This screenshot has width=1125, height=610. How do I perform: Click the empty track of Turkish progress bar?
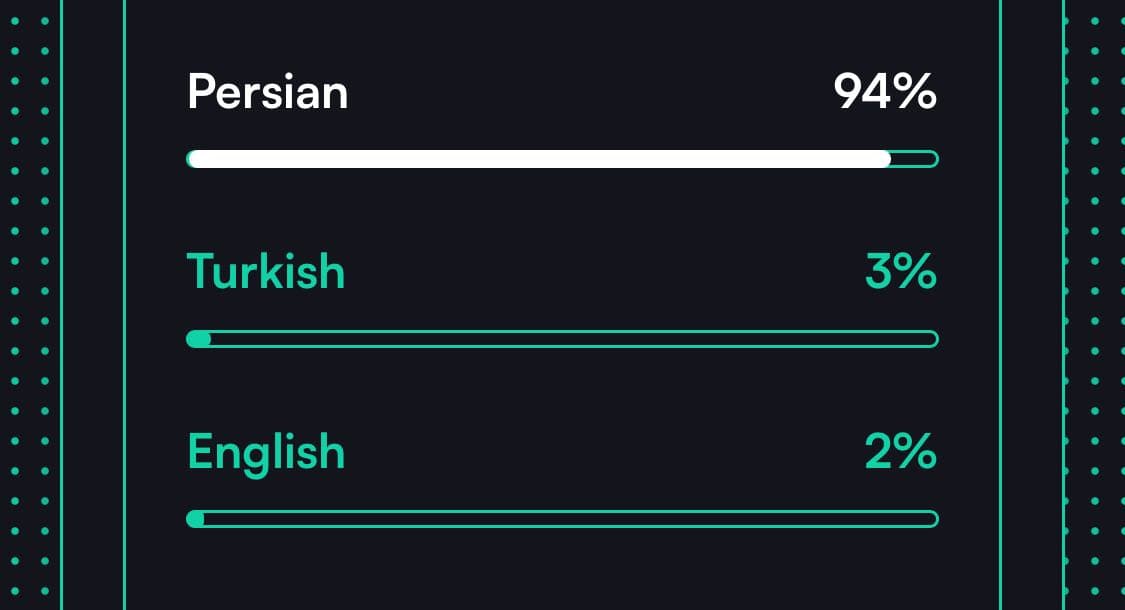click(x=570, y=339)
